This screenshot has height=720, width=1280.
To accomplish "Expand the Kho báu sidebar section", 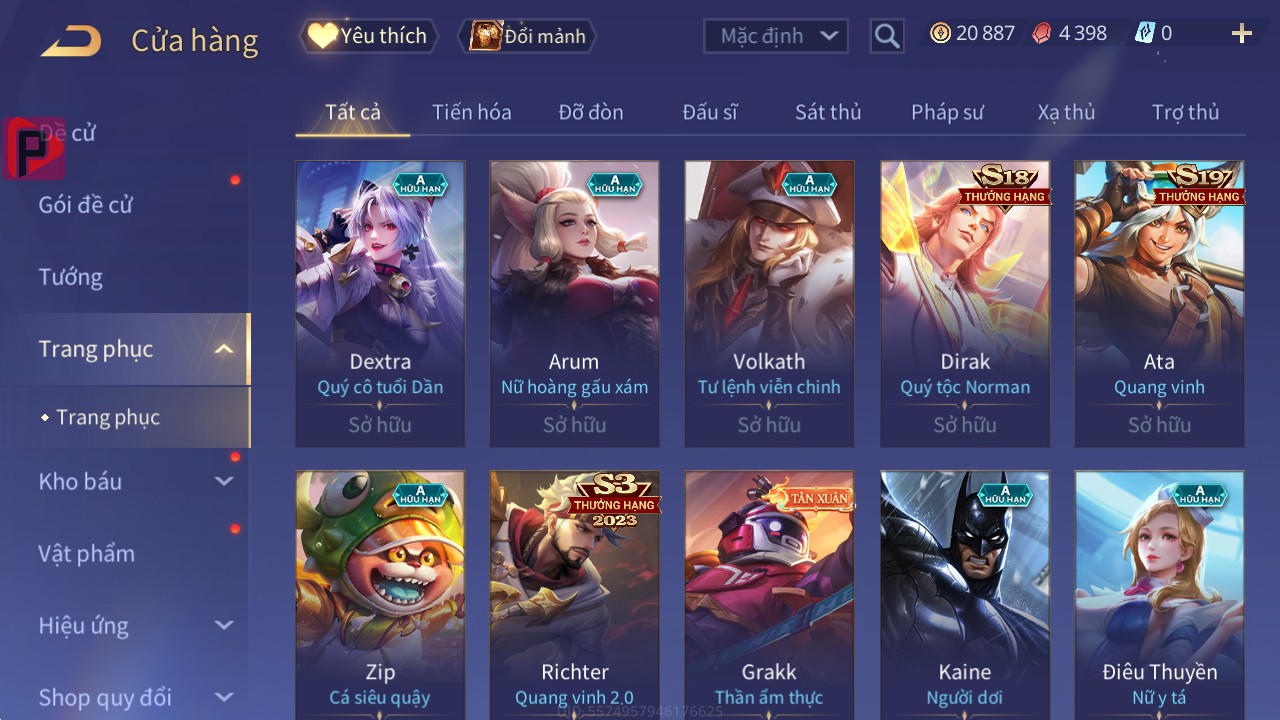I will (x=224, y=482).
